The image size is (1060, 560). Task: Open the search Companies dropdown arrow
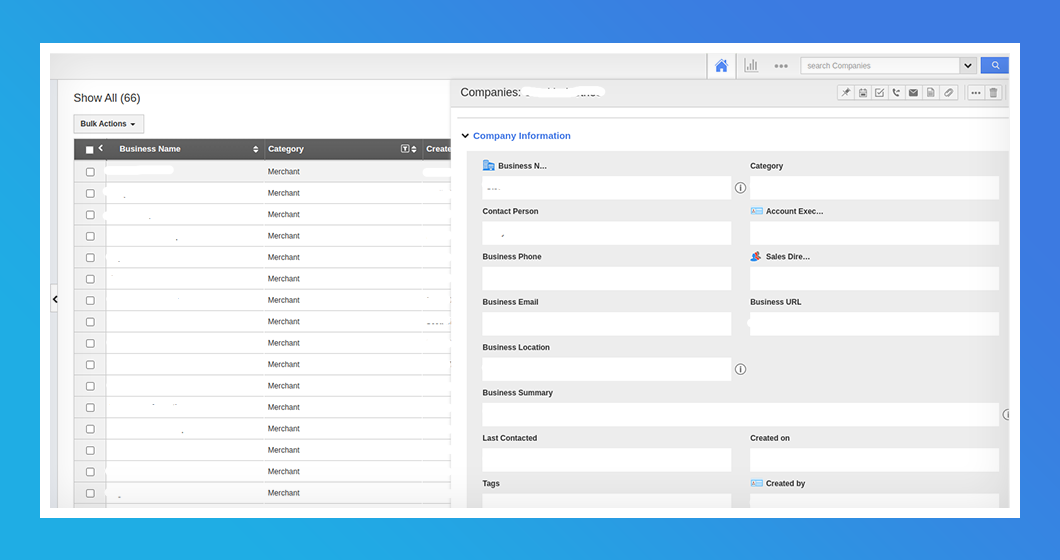pyautogui.click(x=967, y=66)
